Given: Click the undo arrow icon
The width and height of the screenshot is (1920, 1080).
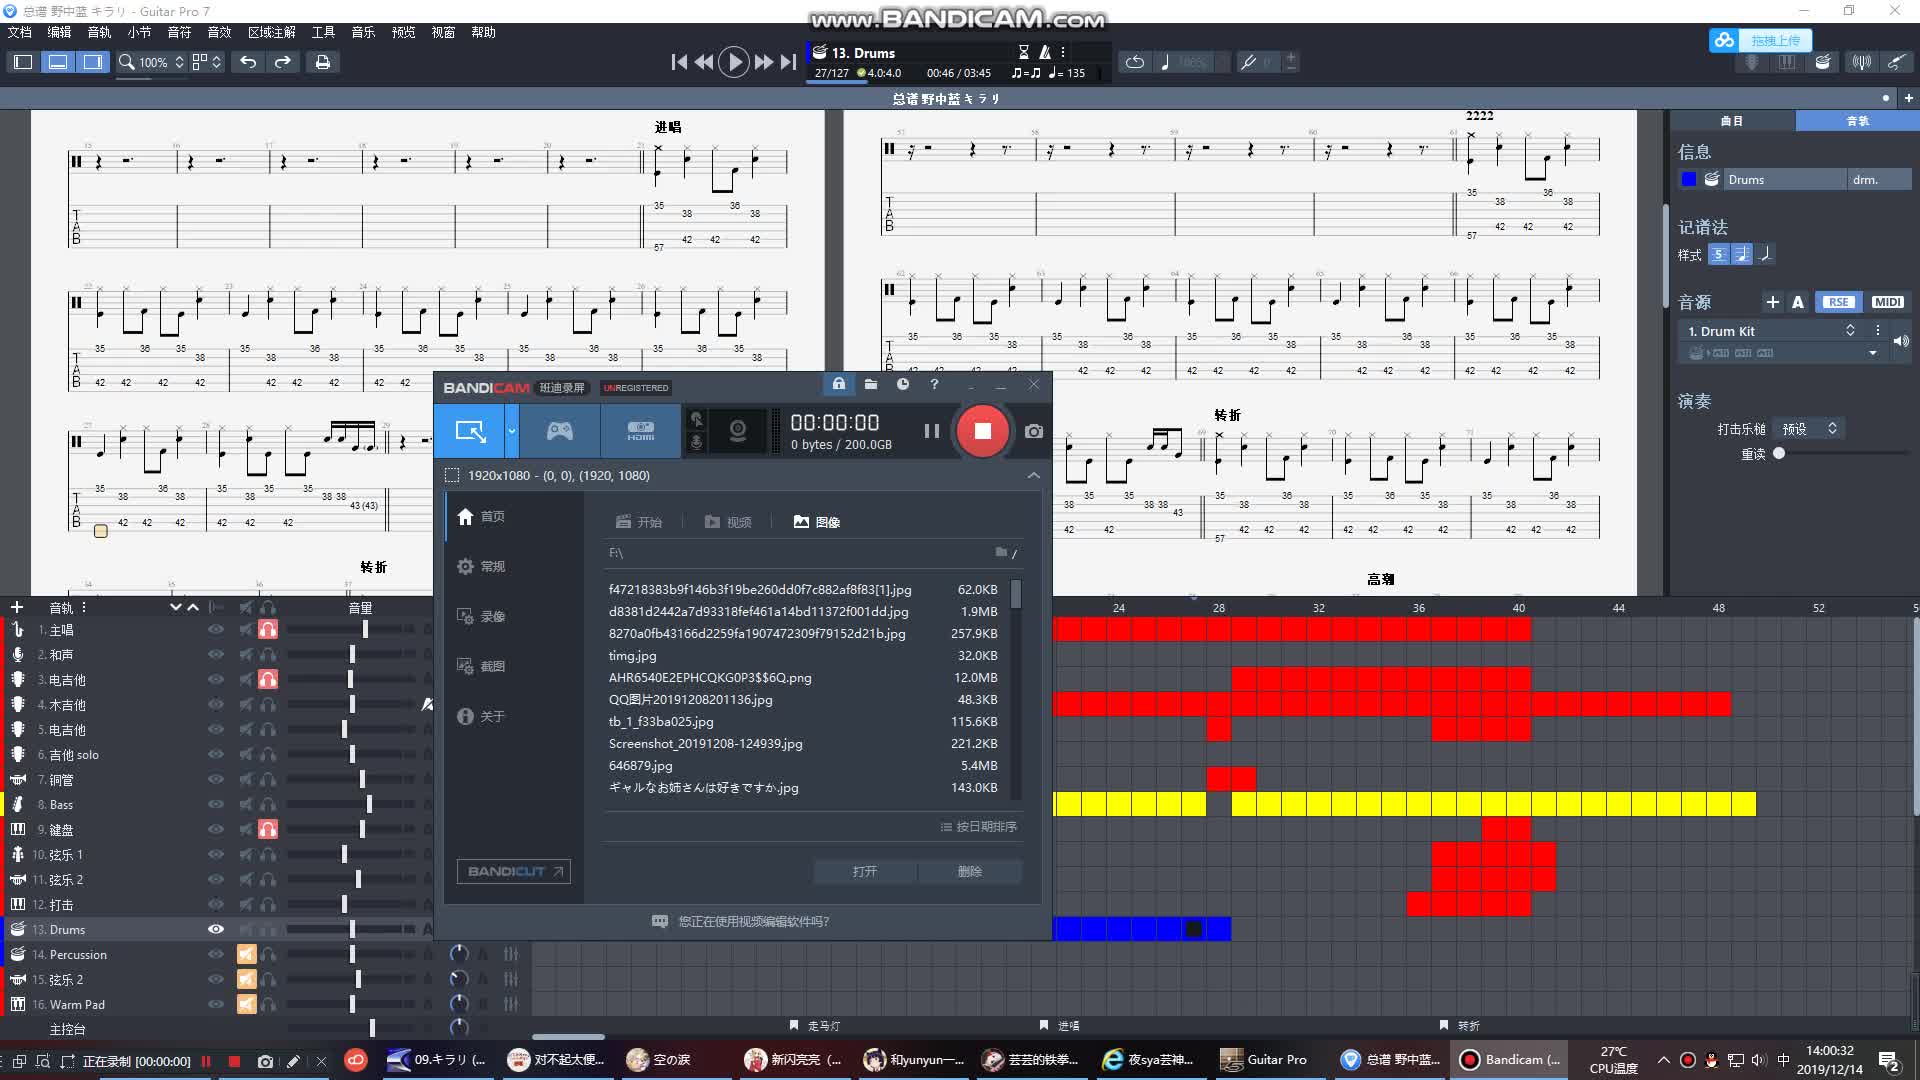Looking at the screenshot, I should [248, 62].
